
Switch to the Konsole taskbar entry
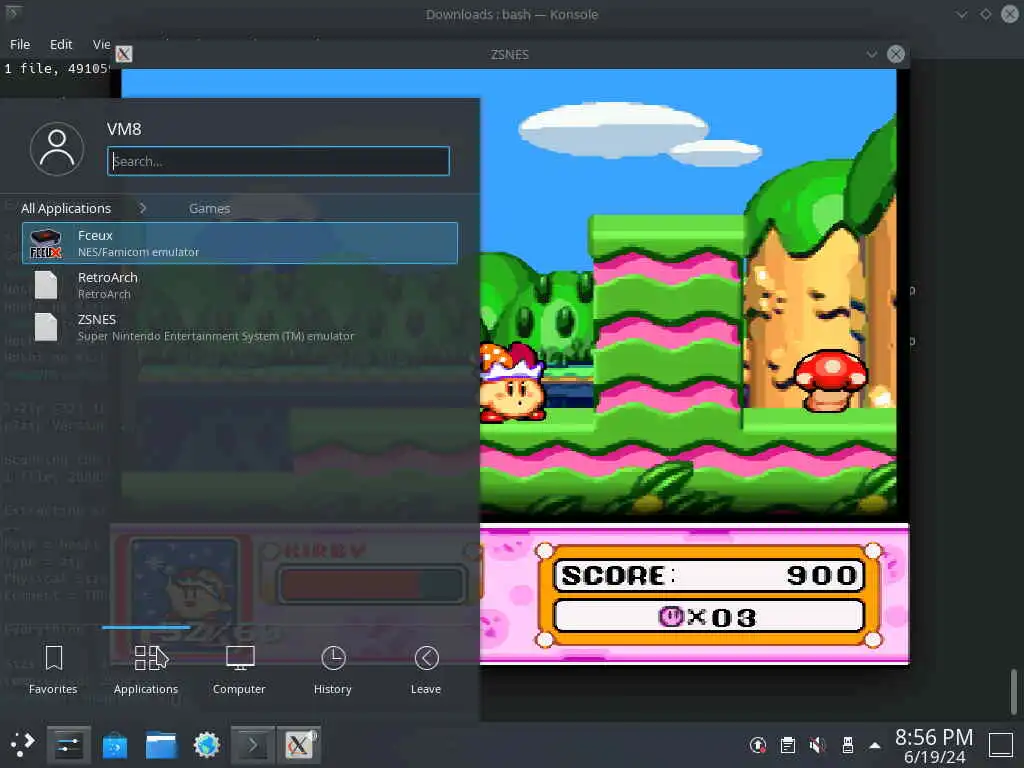253,744
